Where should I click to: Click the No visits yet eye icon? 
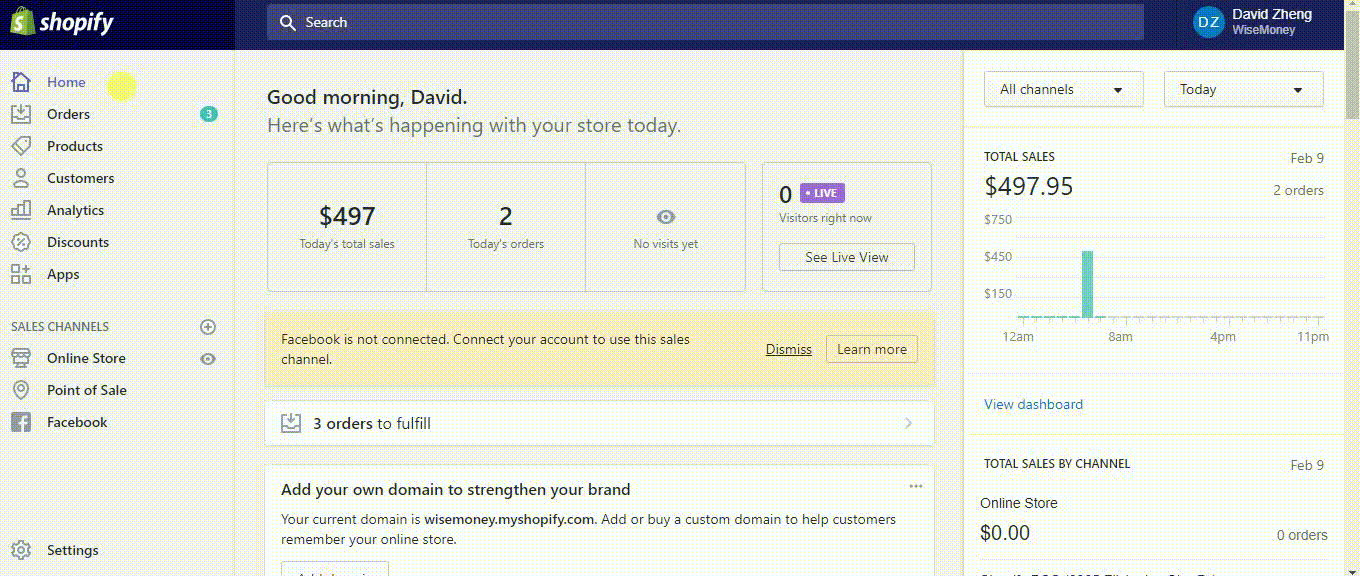(x=666, y=217)
